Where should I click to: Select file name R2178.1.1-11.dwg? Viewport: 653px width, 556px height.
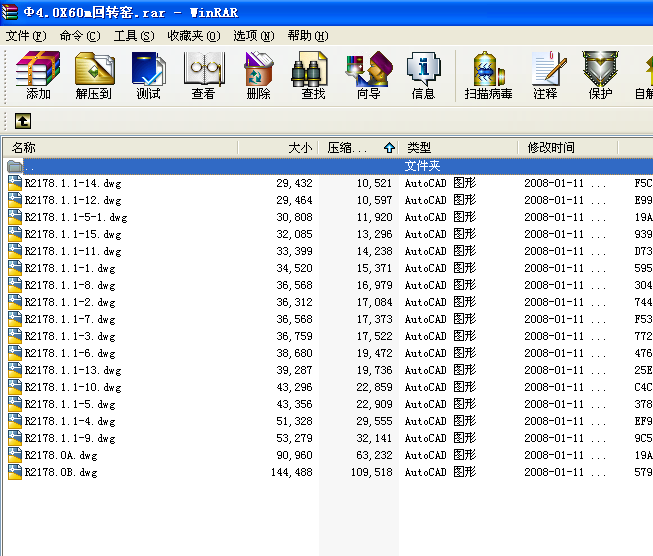[73, 252]
